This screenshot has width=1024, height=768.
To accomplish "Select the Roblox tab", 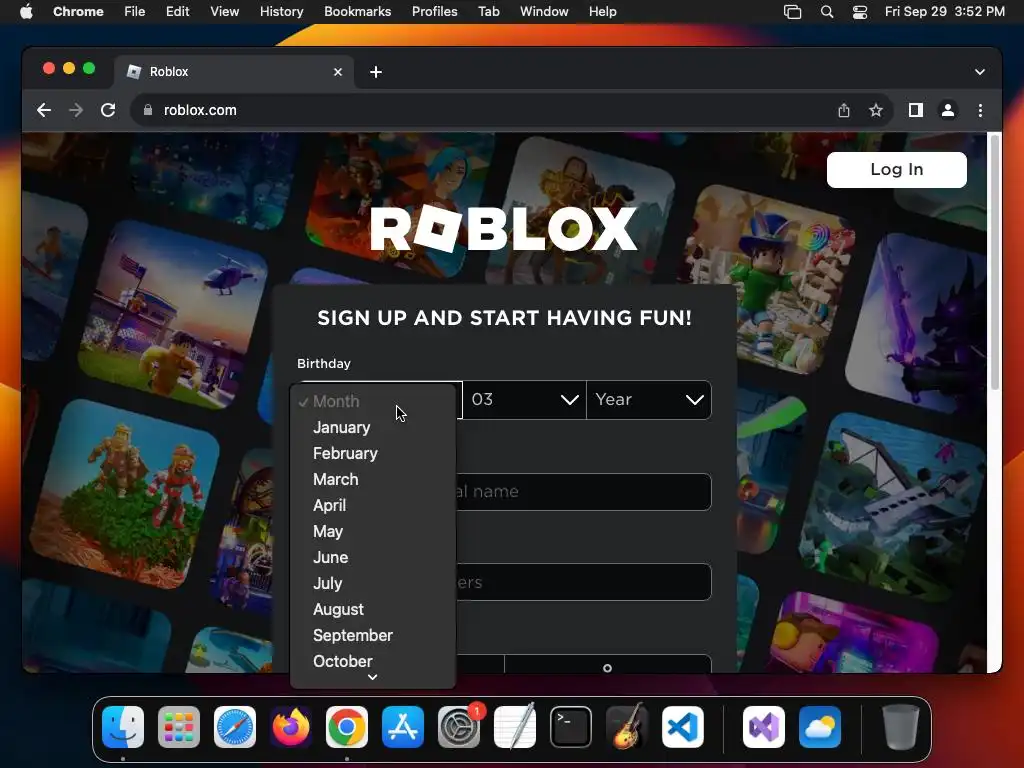I will 234,72.
